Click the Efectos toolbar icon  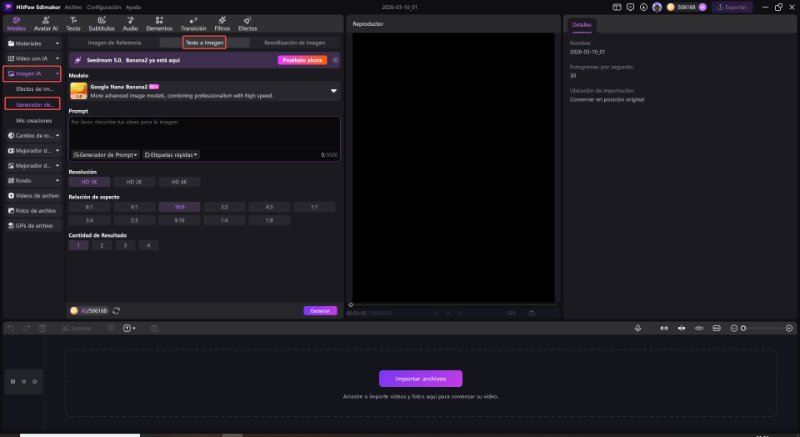pyautogui.click(x=247, y=24)
